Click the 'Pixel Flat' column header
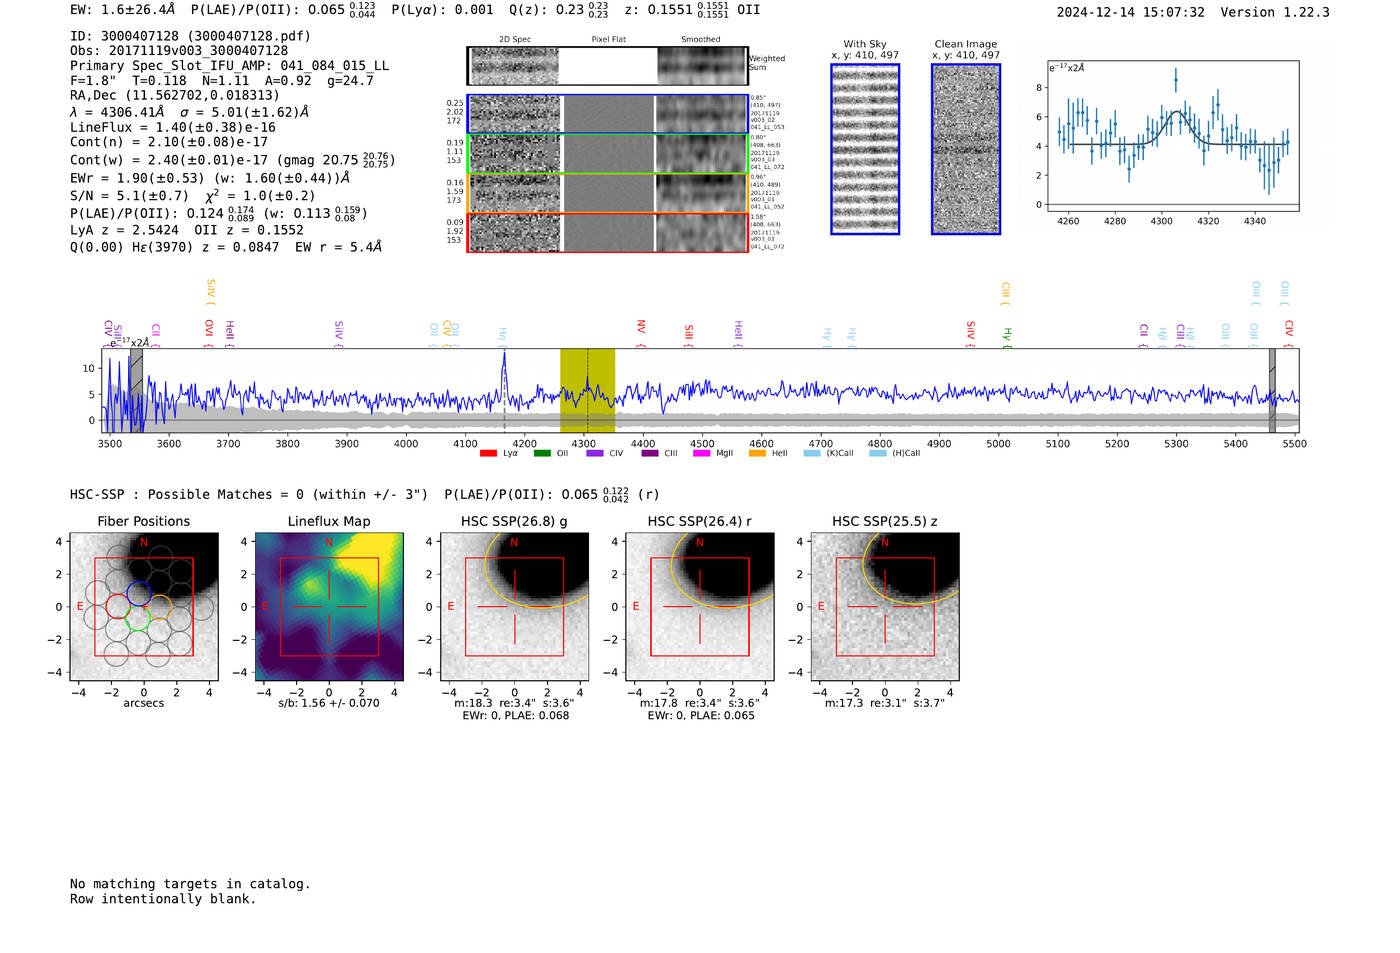 click(x=608, y=39)
